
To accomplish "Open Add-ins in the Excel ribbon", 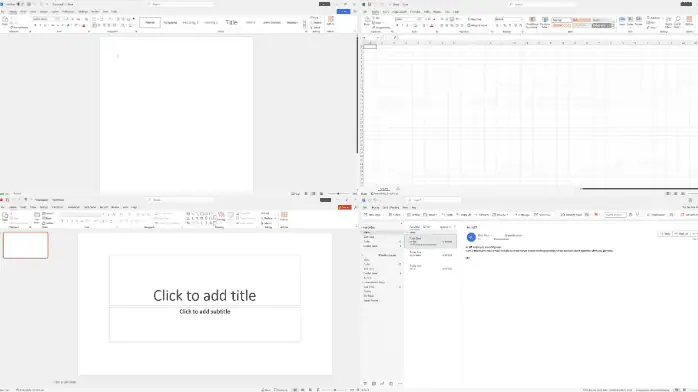I will pyautogui.click(x=689, y=20).
